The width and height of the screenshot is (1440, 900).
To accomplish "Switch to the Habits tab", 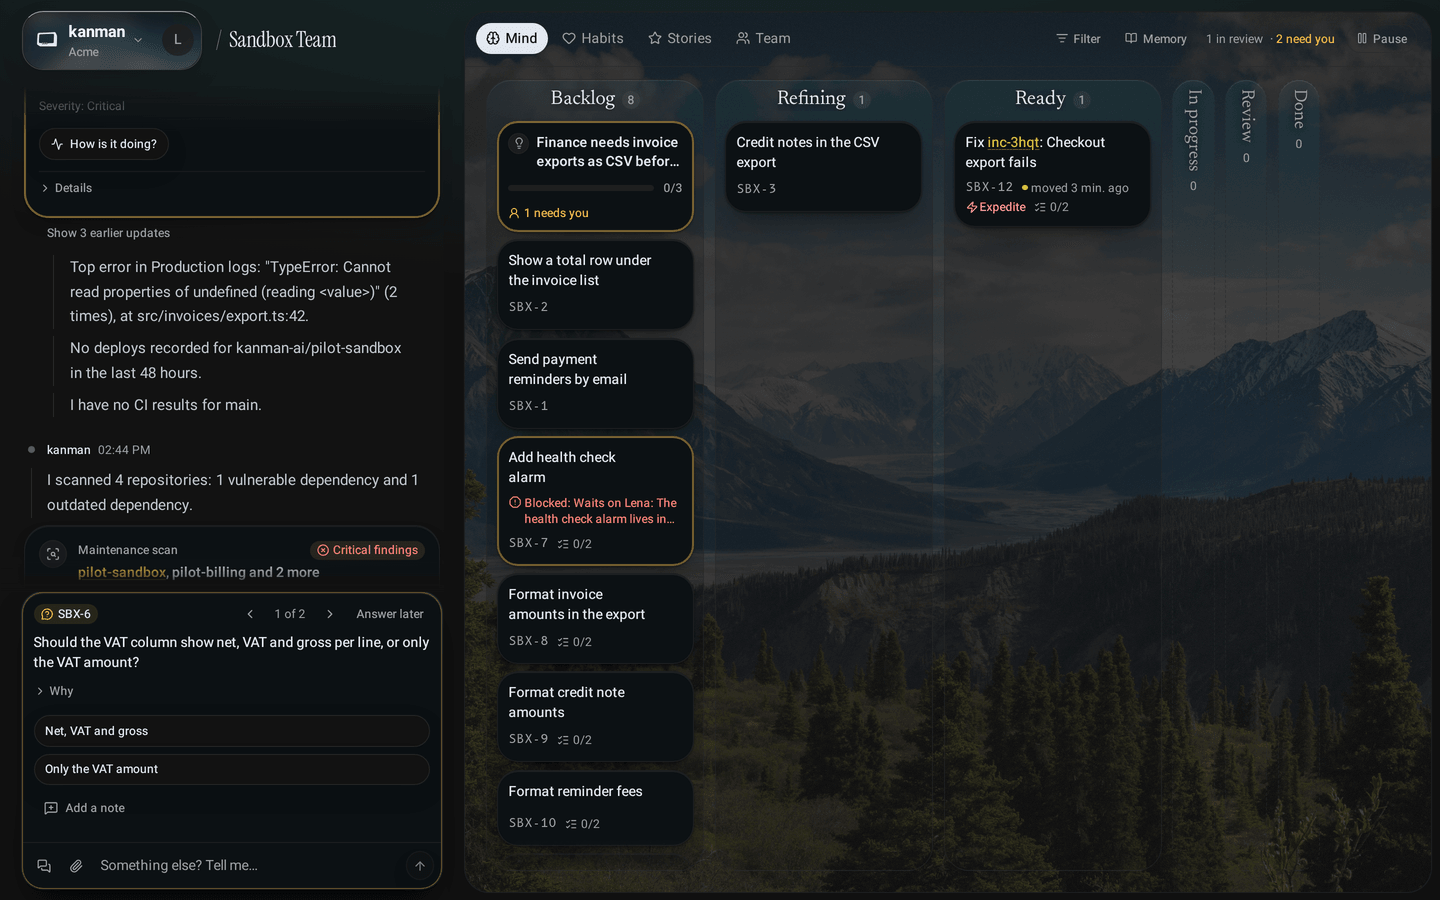I will (x=593, y=38).
